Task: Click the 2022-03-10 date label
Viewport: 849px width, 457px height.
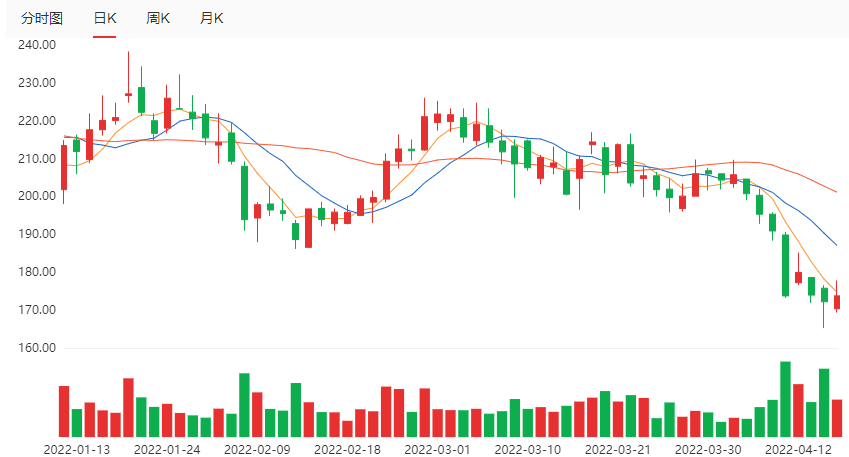Action: click(x=529, y=449)
